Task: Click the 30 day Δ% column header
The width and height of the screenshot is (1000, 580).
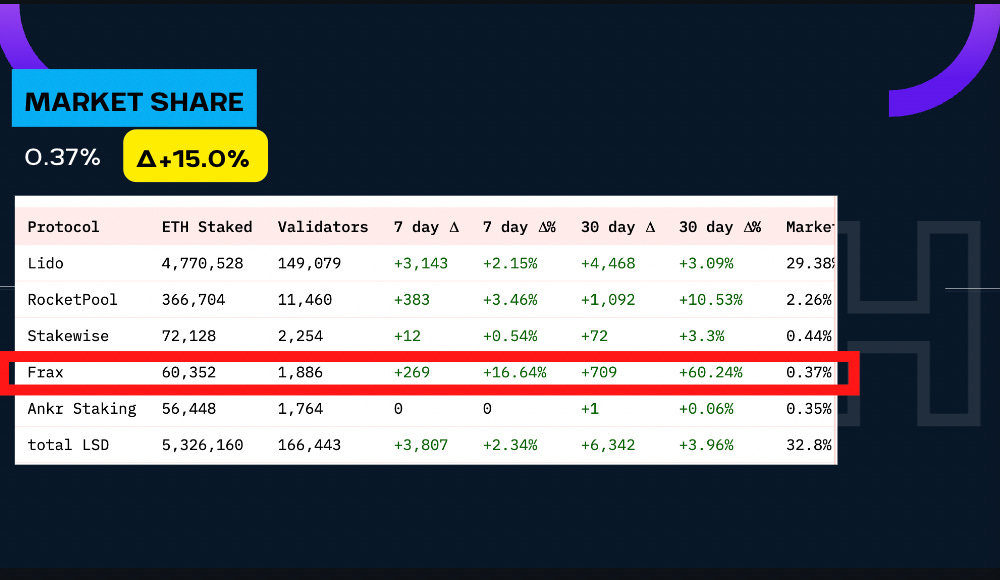Action: (720, 227)
